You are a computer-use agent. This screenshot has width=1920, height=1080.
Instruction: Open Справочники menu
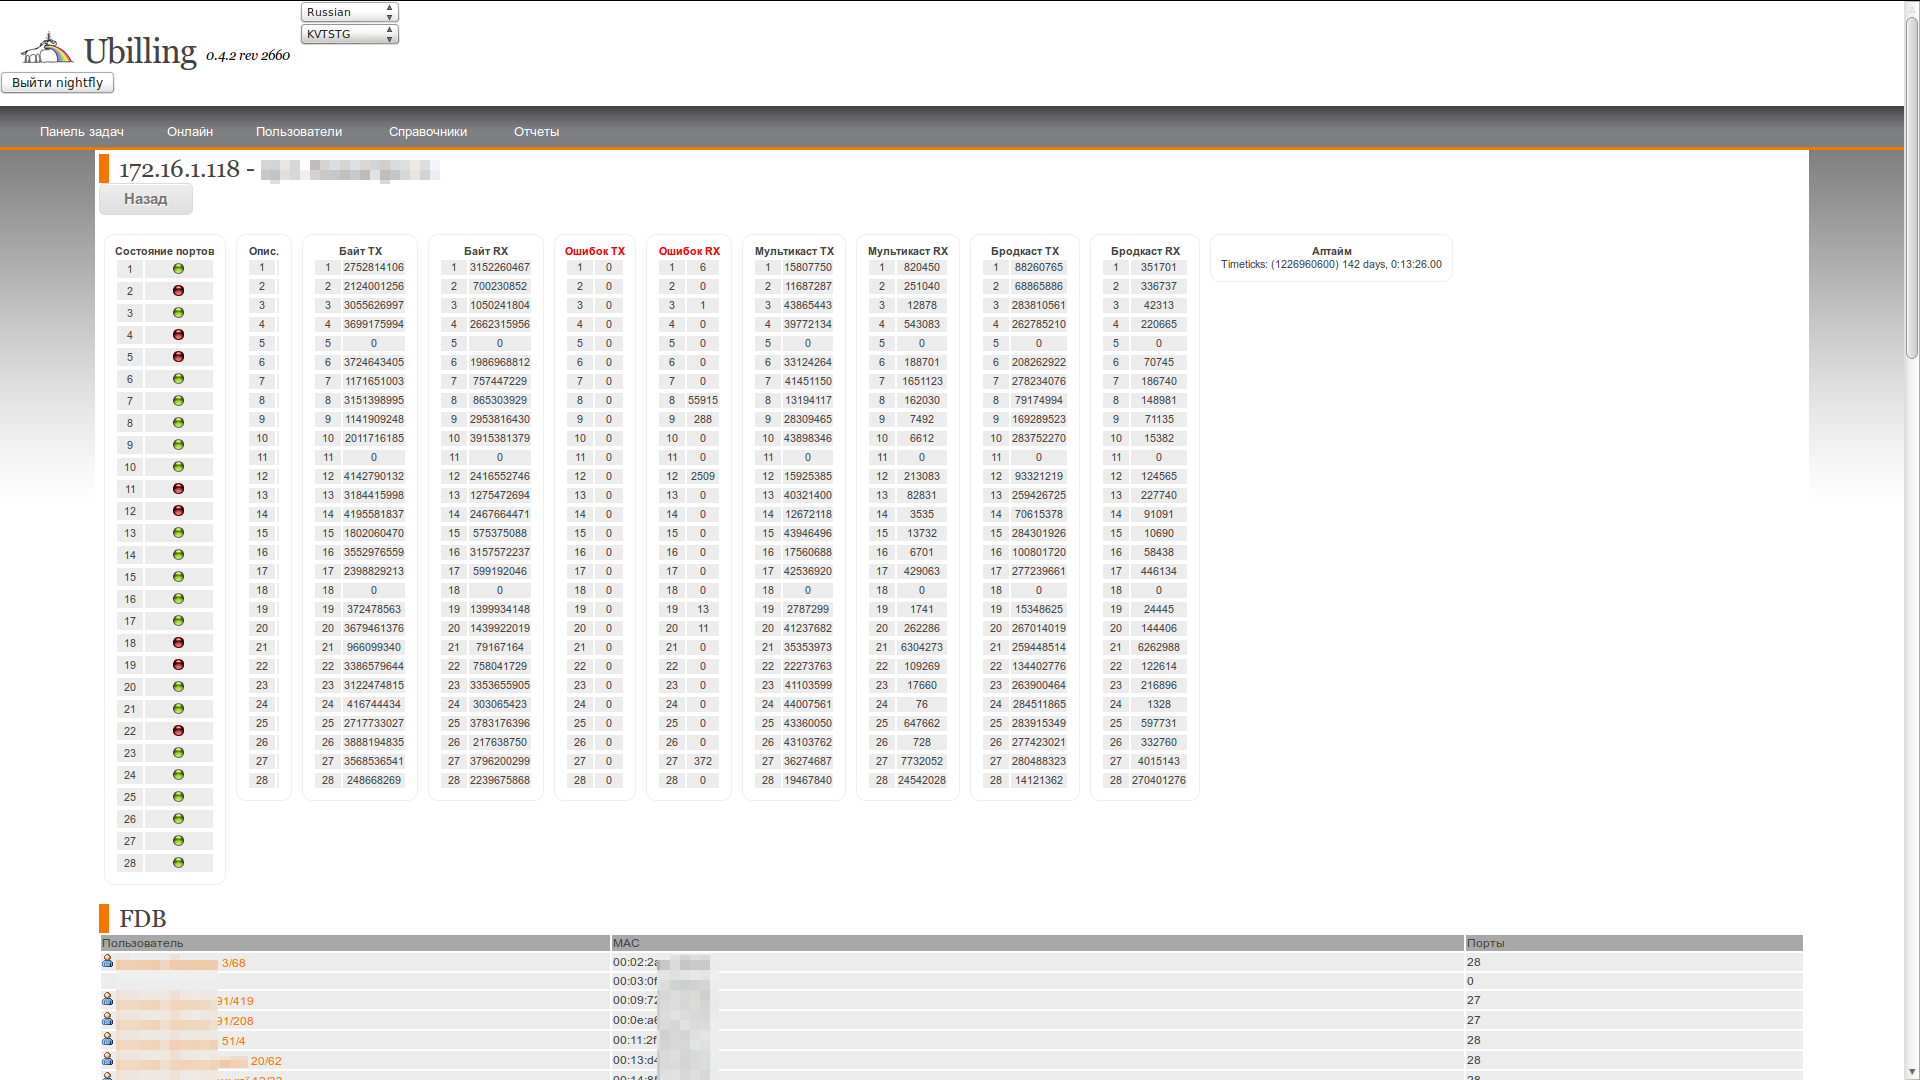[428, 132]
